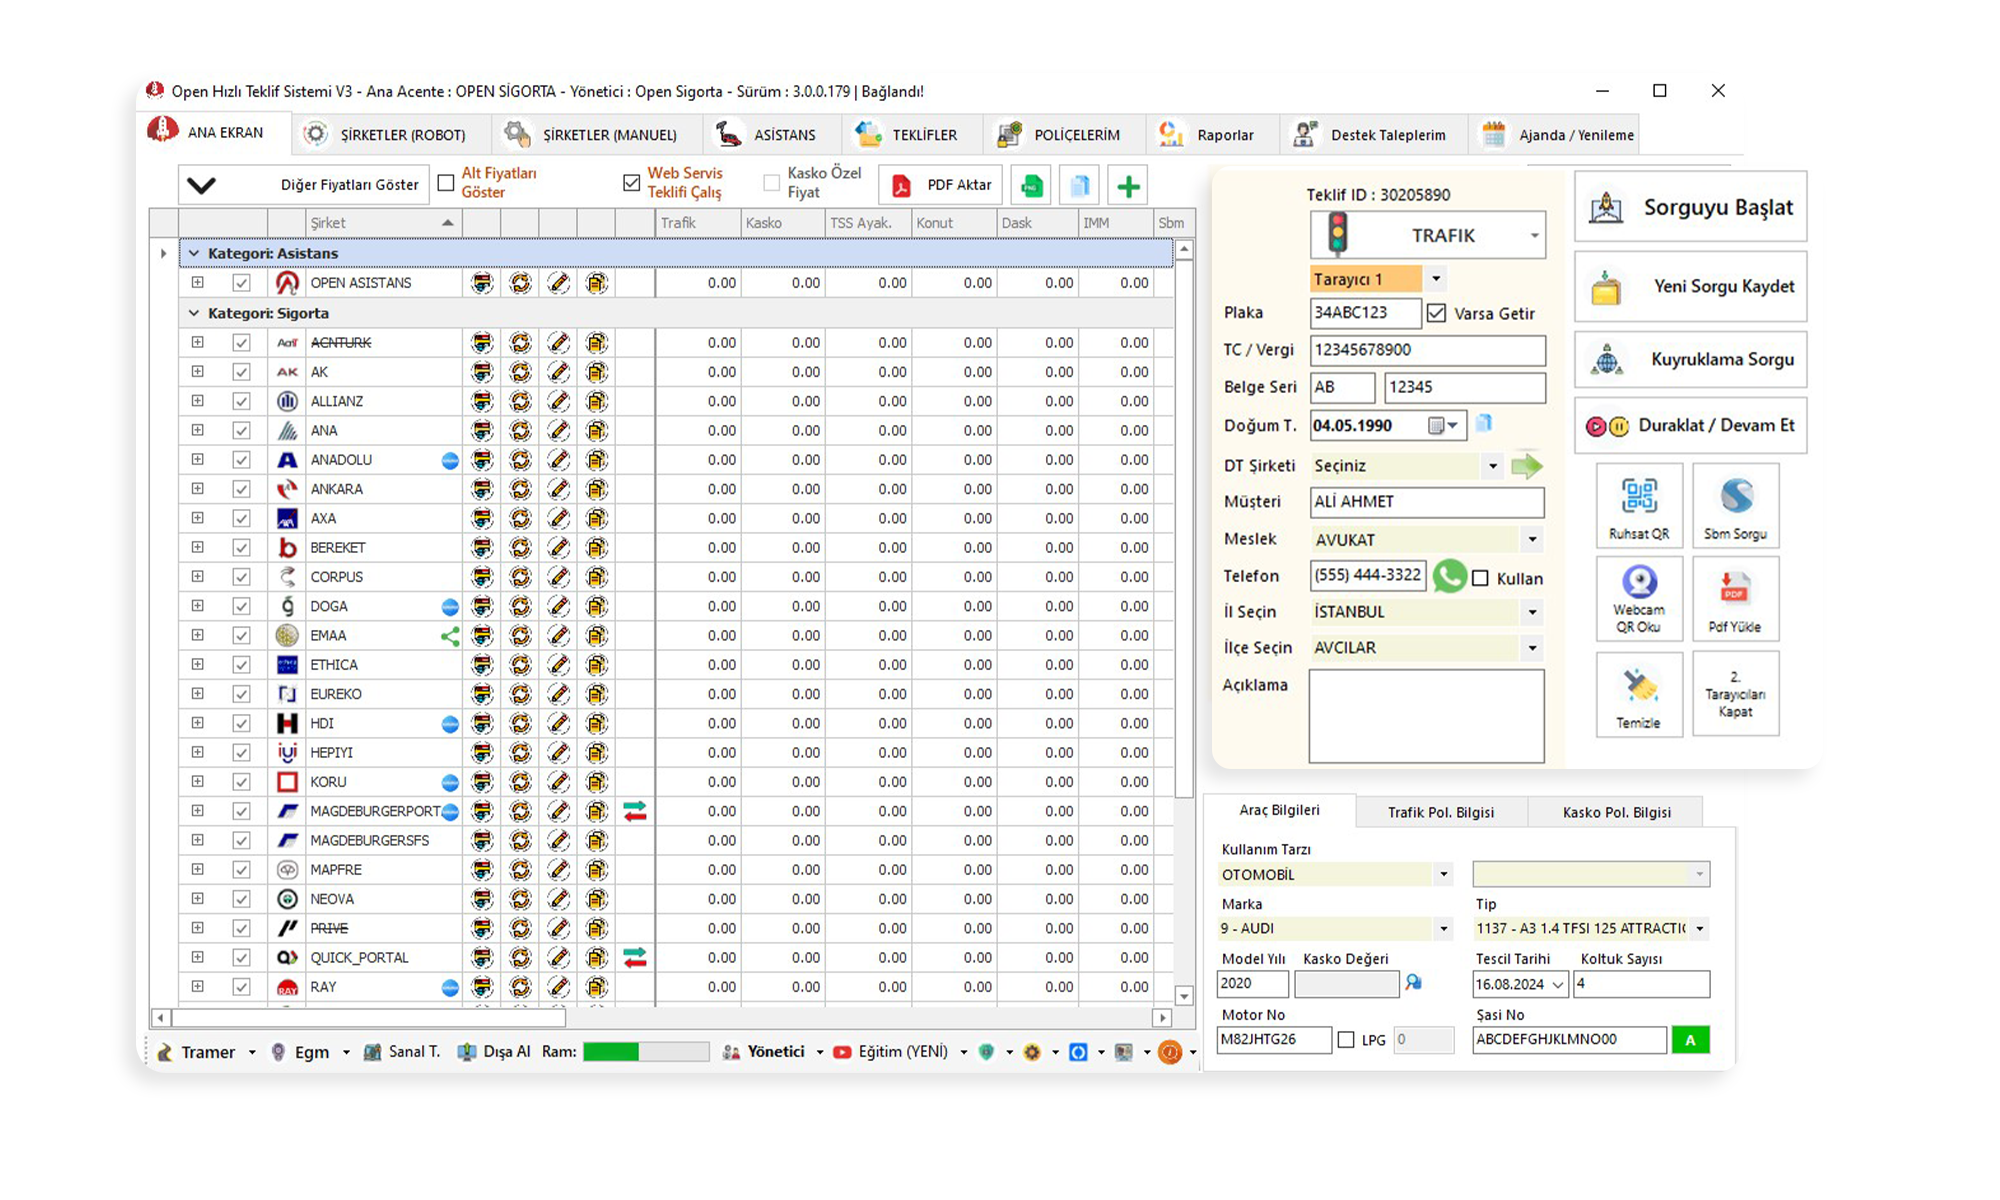Viewport: 2000px width, 1200px height.
Task: Click the orange circle icon in status bar
Action: point(1169,1052)
